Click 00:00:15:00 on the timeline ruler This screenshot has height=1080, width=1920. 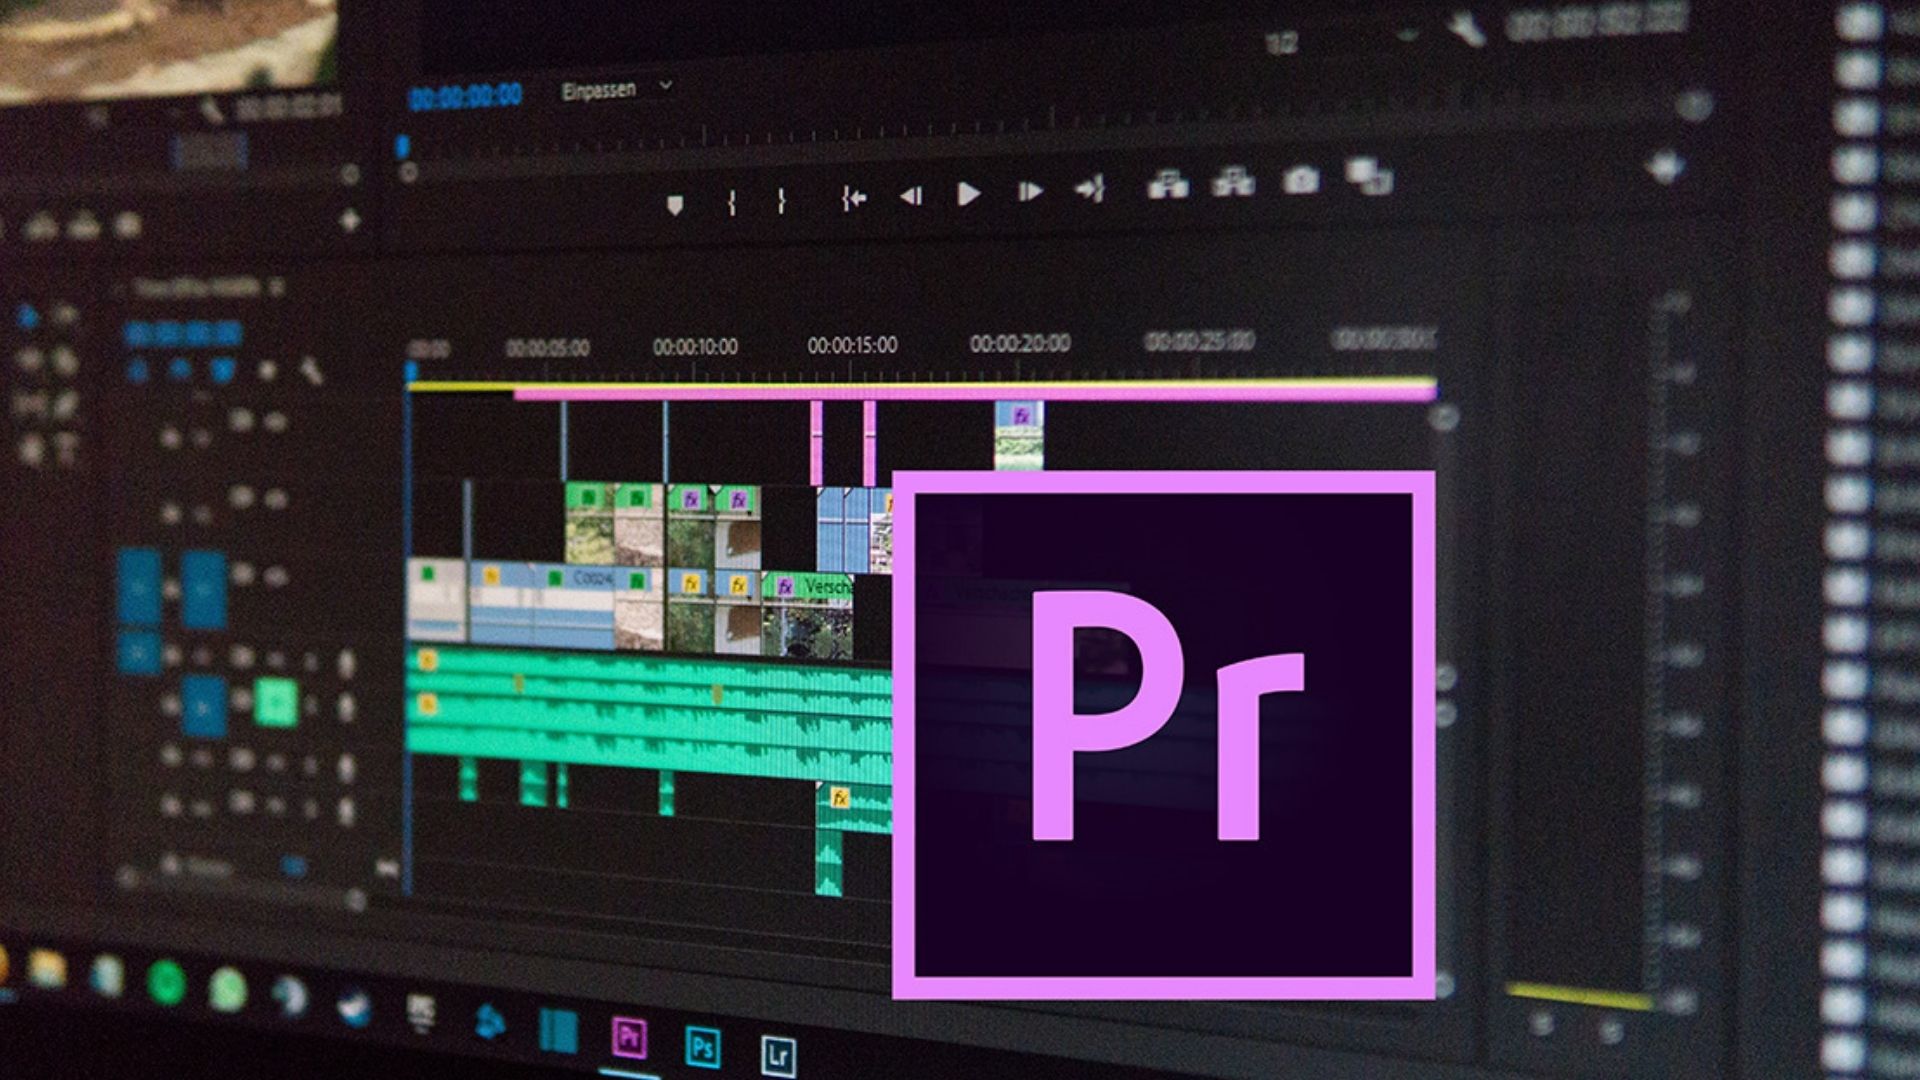pos(852,345)
